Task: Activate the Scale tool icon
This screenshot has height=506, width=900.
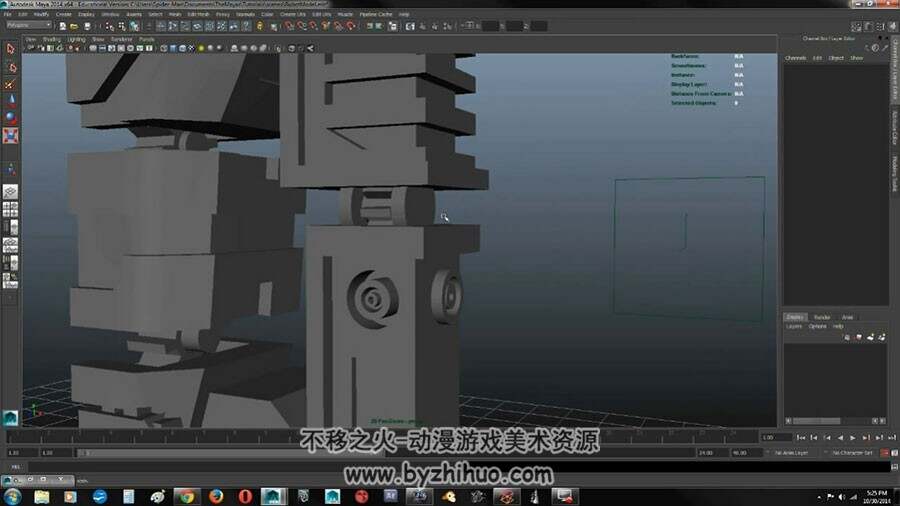Action: [10, 136]
